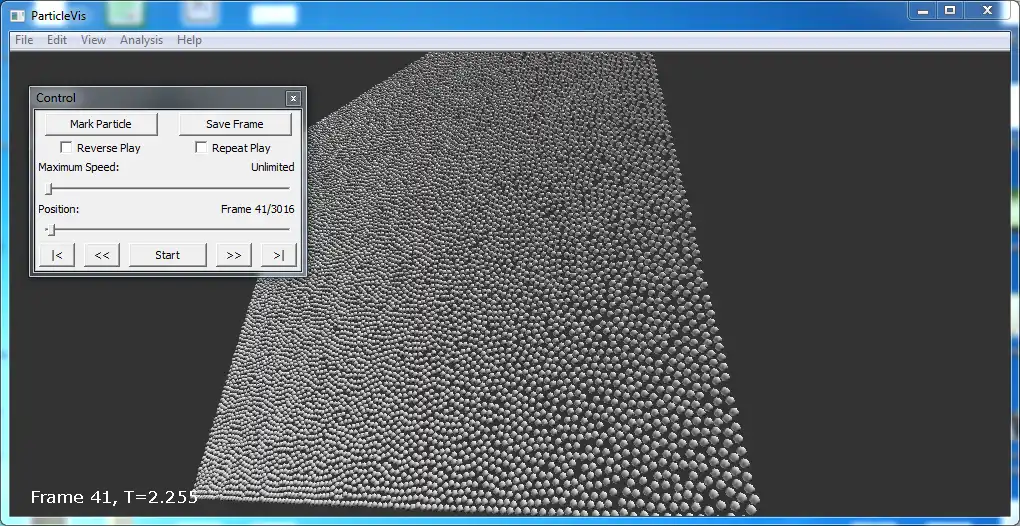Click the Save Frame button
This screenshot has height=526, width=1020.
pyautogui.click(x=235, y=124)
